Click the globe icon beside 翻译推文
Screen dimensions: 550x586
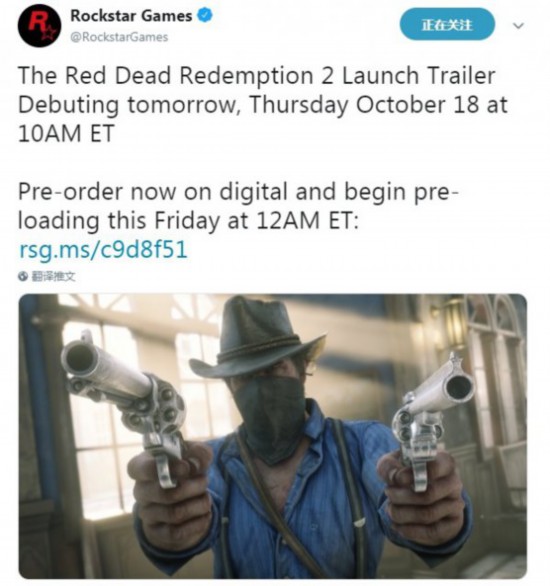coord(23,276)
